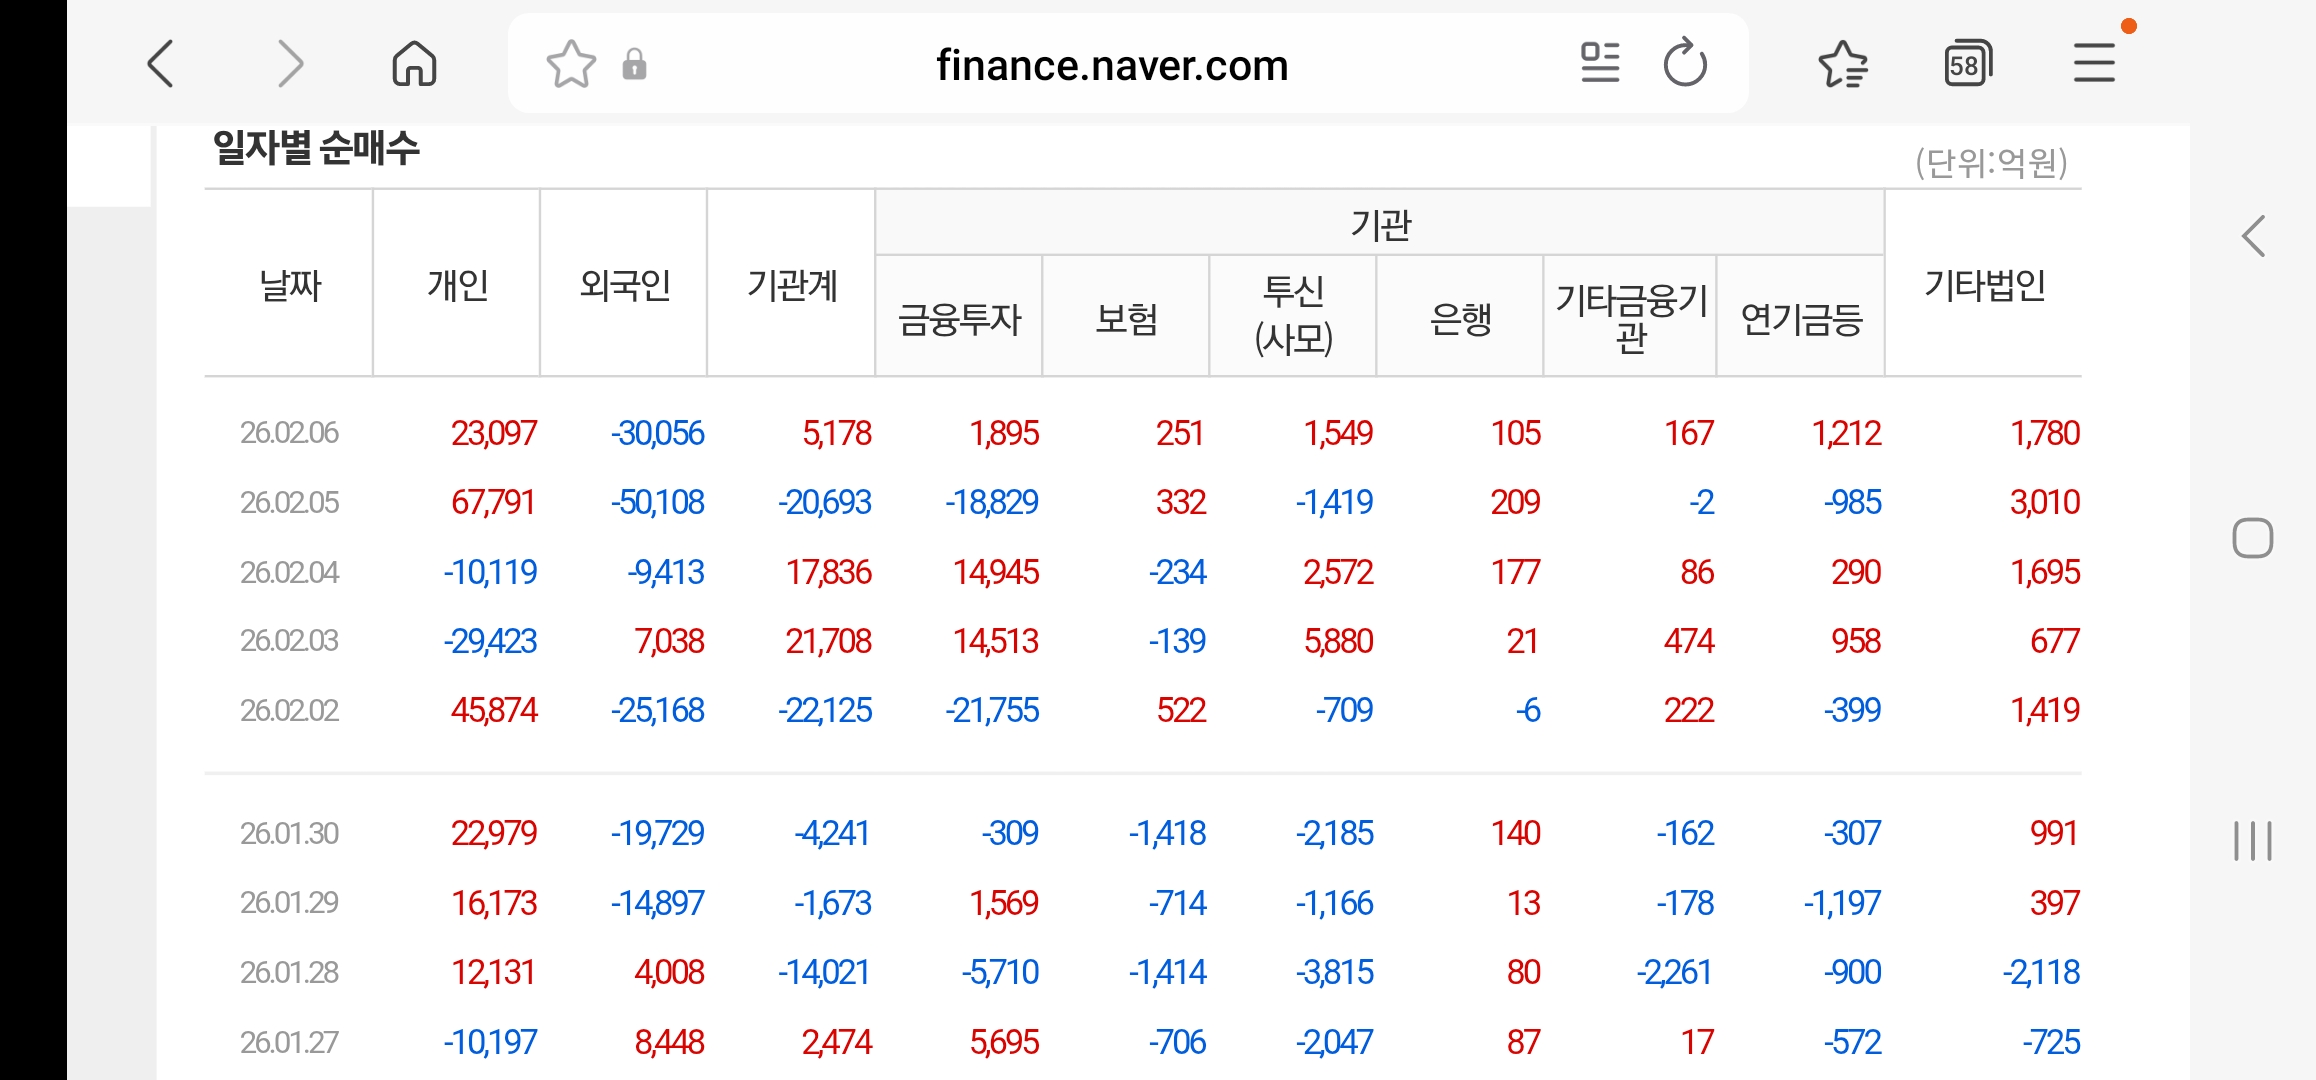This screenshot has height=1080, width=2316.
Task: Tap the browser forward arrow
Action: [290, 65]
